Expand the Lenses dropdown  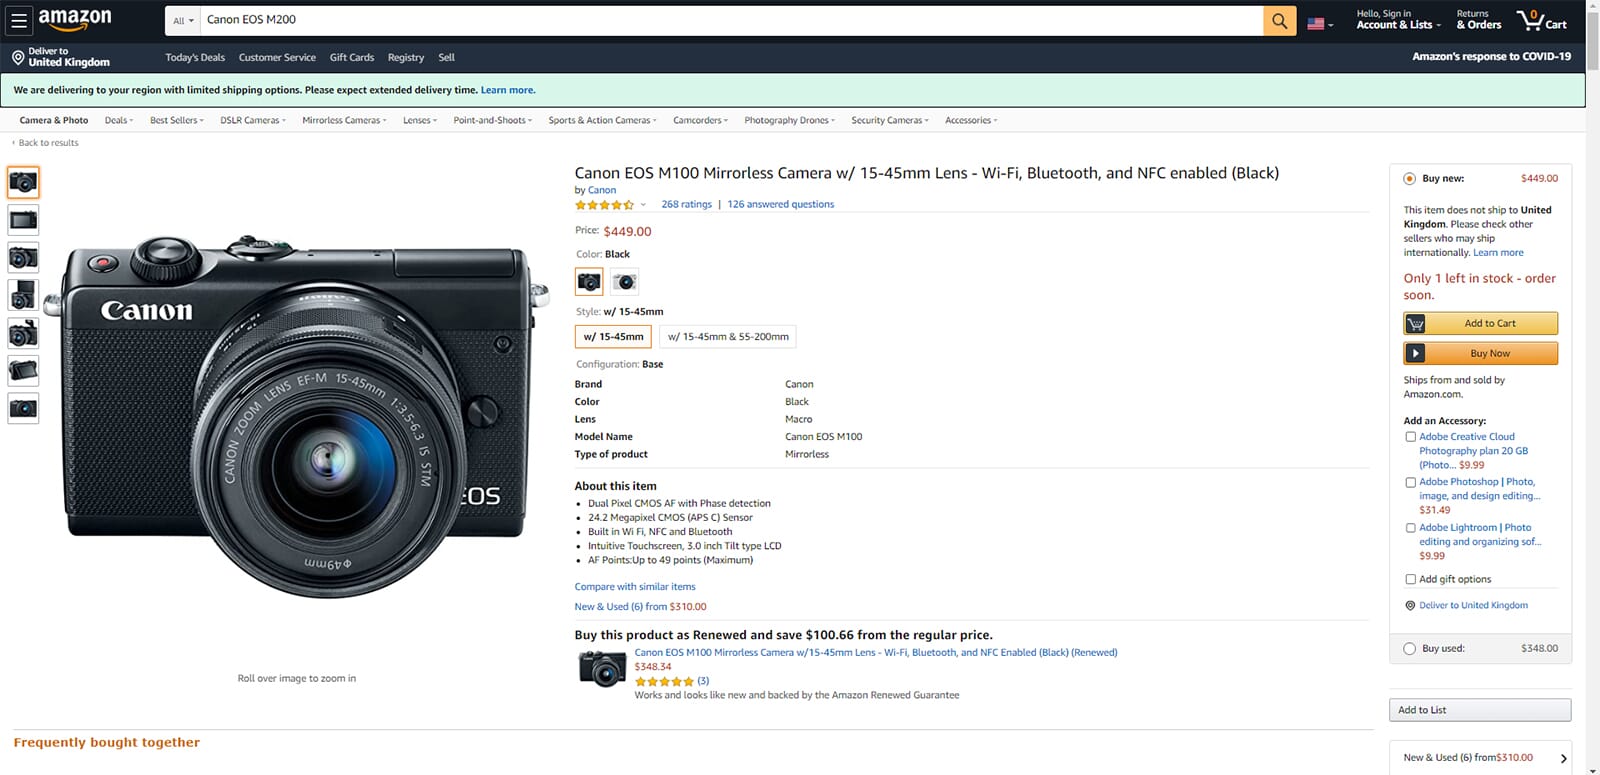point(420,120)
